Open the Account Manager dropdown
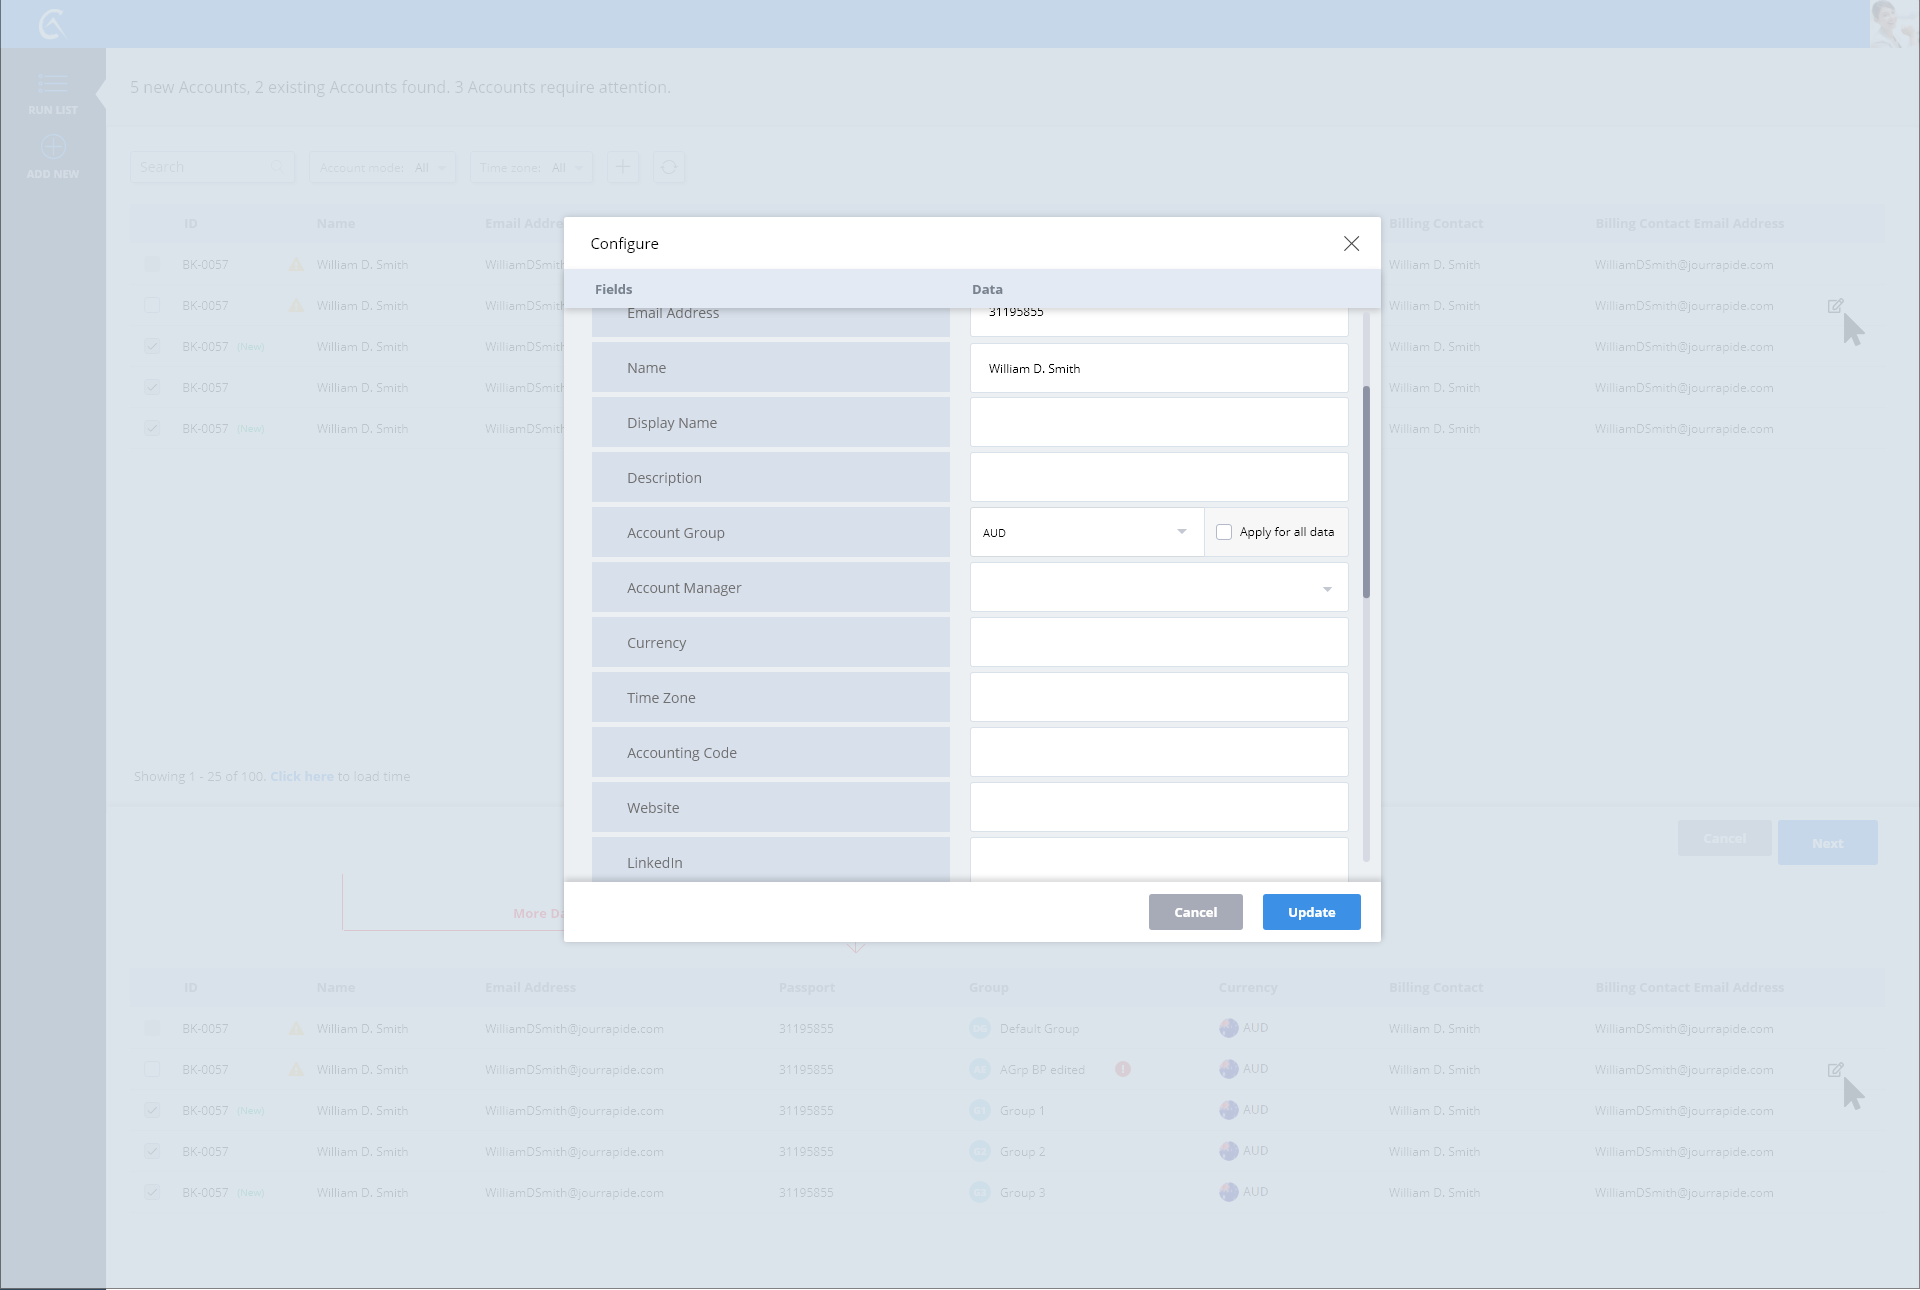This screenshot has height=1290, width=1920. [x=1158, y=588]
